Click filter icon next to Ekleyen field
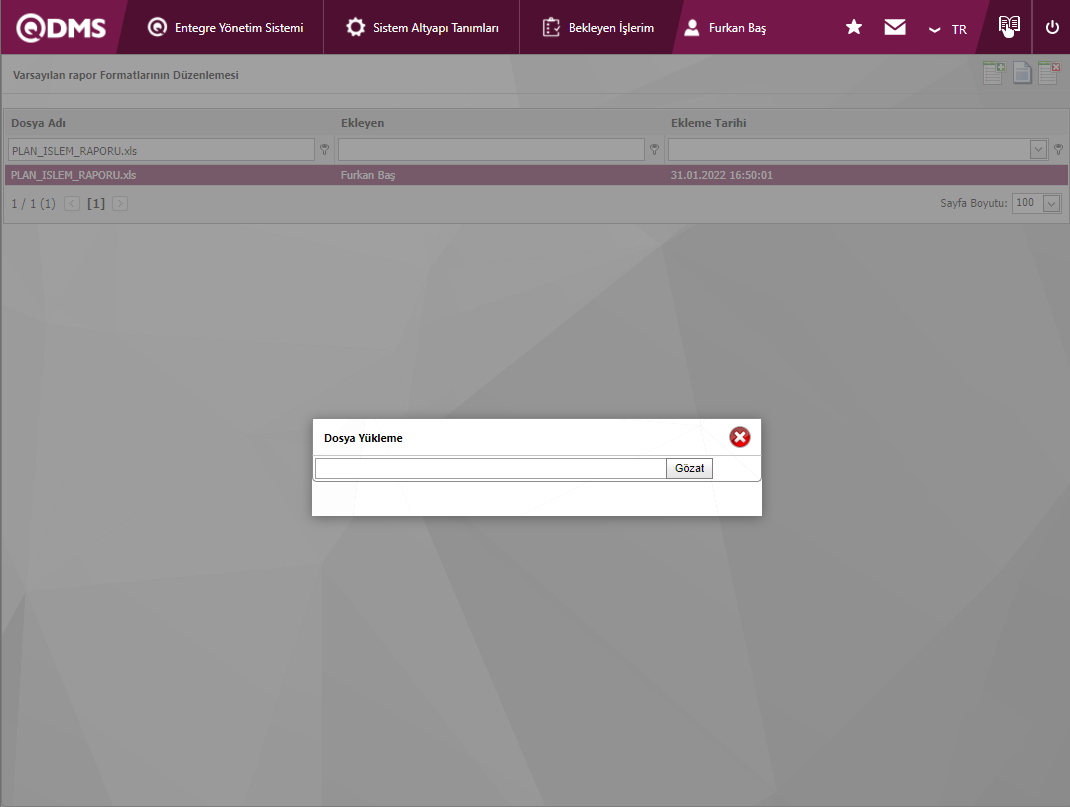Viewport: 1070px width, 807px height. point(654,149)
